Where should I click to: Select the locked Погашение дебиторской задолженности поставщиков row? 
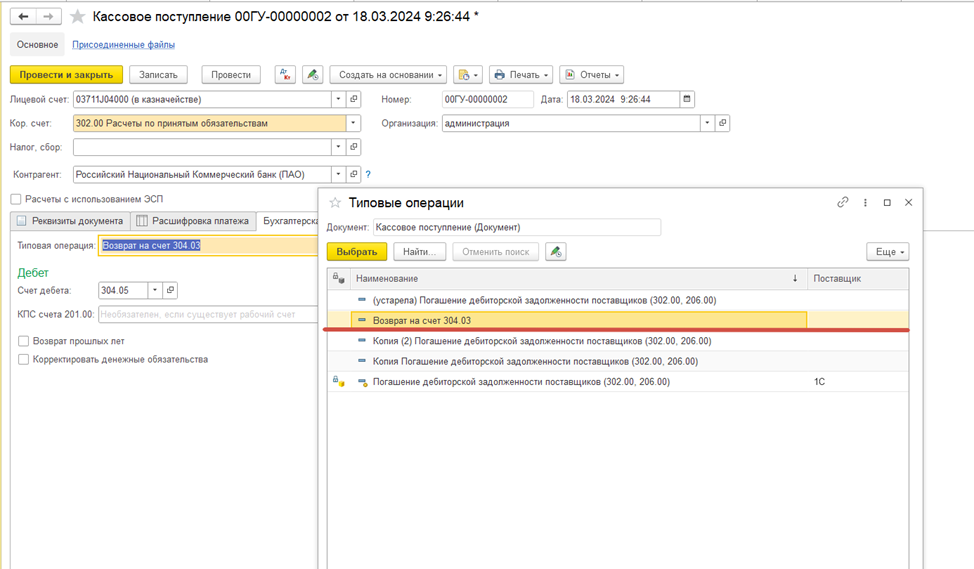tap(618, 382)
